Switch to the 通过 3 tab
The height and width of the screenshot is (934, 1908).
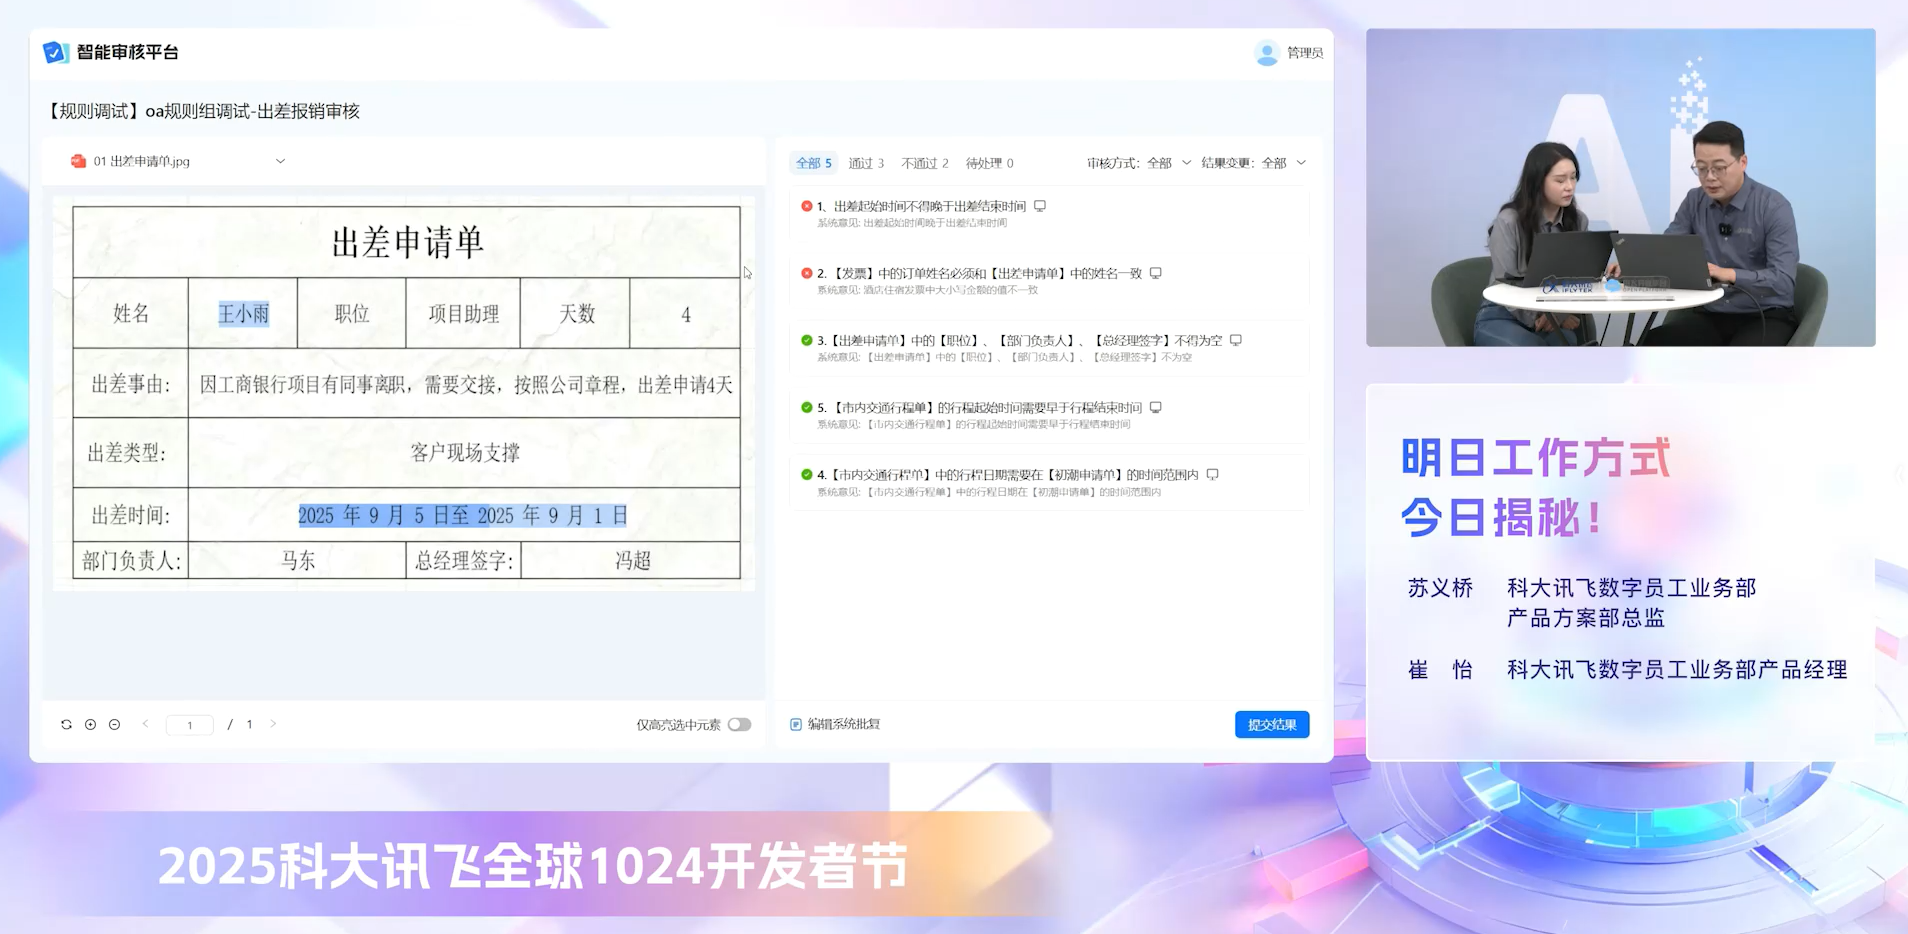pos(866,163)
